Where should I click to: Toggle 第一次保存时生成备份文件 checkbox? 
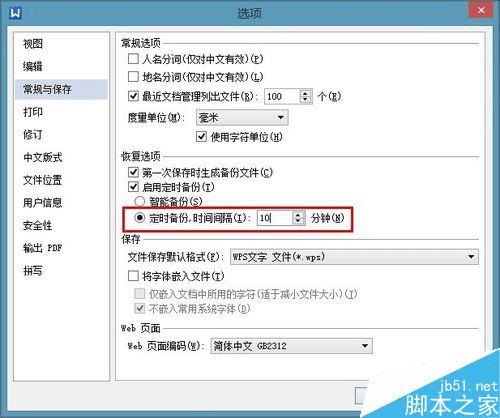coord(133,172)
